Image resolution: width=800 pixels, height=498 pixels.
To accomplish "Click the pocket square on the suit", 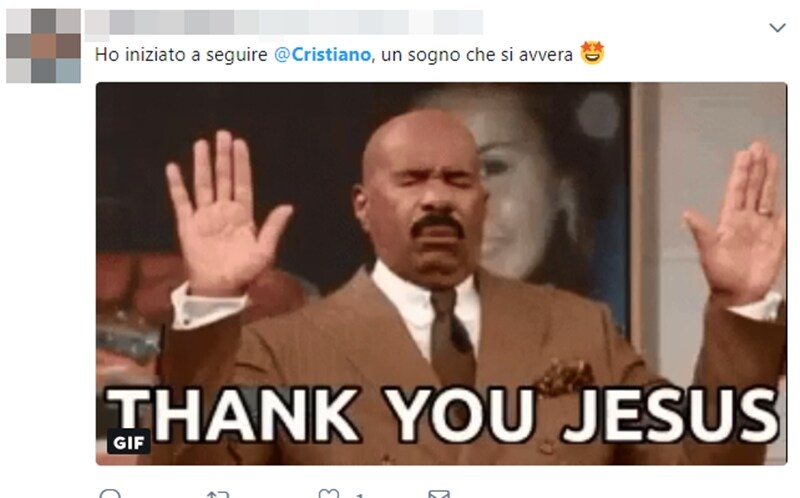I will (x=564, y=377).
